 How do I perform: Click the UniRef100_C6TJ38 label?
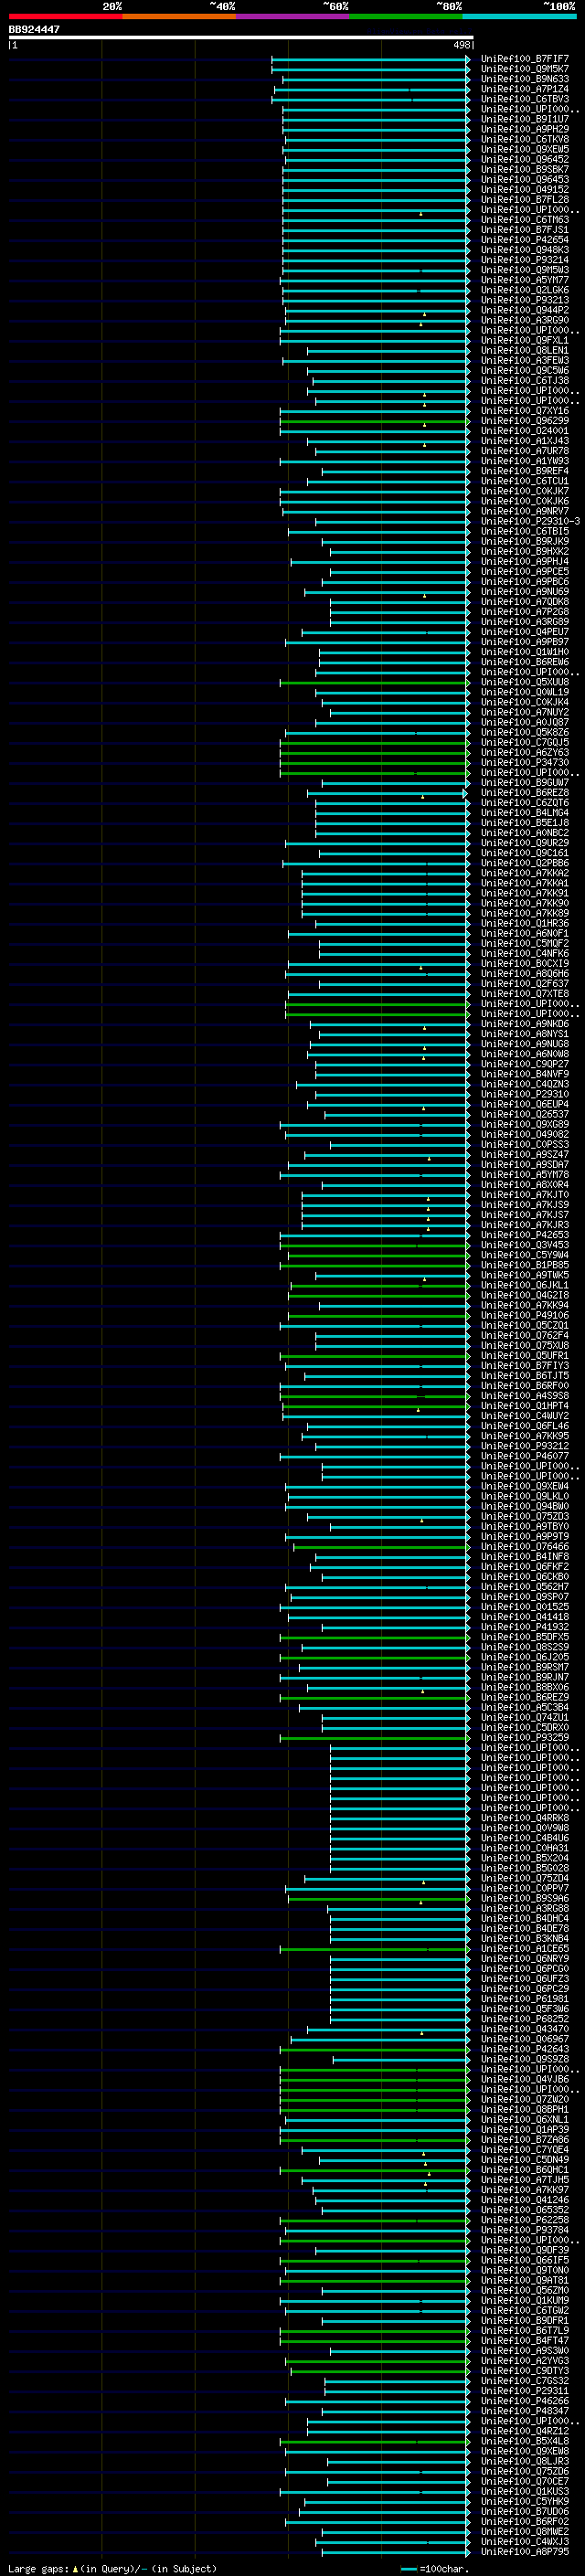click(x=525, y=381)
